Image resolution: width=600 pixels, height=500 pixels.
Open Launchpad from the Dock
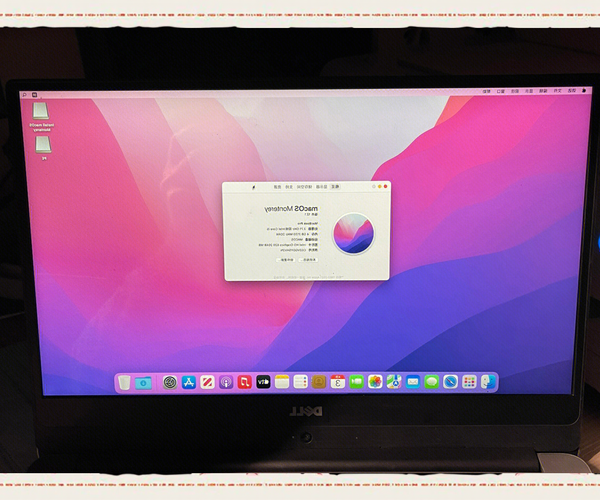click(469, 382)
